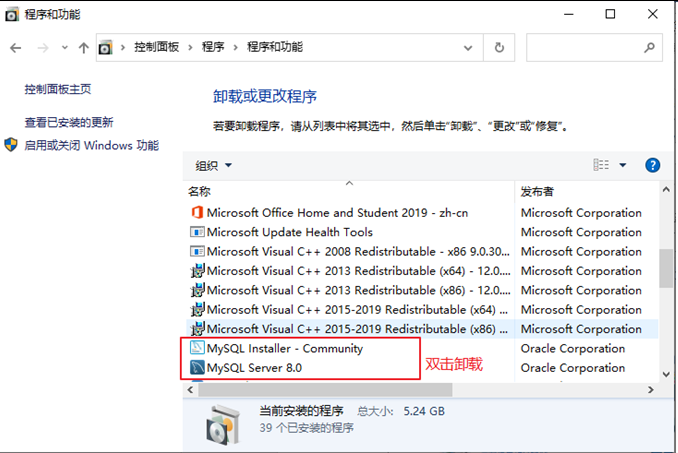Open the 组织 dropdown menu
The image size is (678, 453).
pos(214,166)
